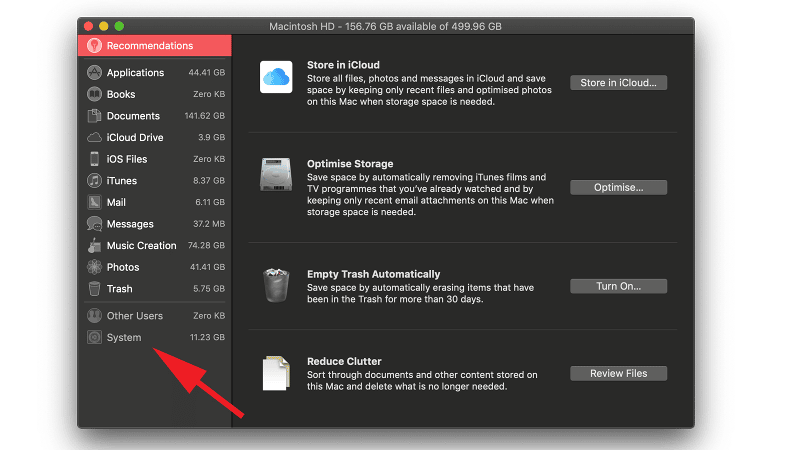Select the iOS Files label
Viewport: 800px width, 450px height.
[x=127, y=159]
